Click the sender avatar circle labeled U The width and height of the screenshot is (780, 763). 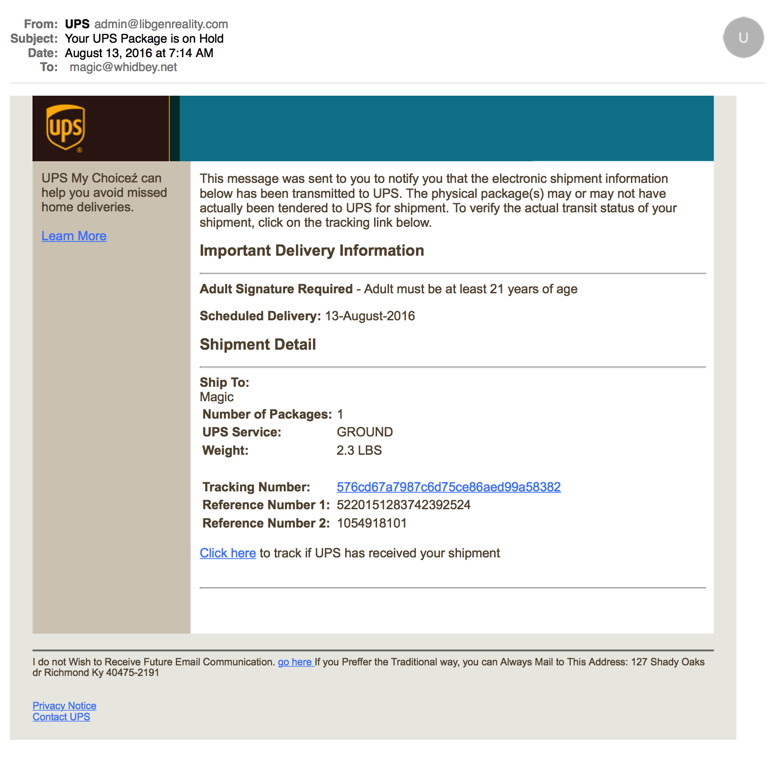pos(743,38)
